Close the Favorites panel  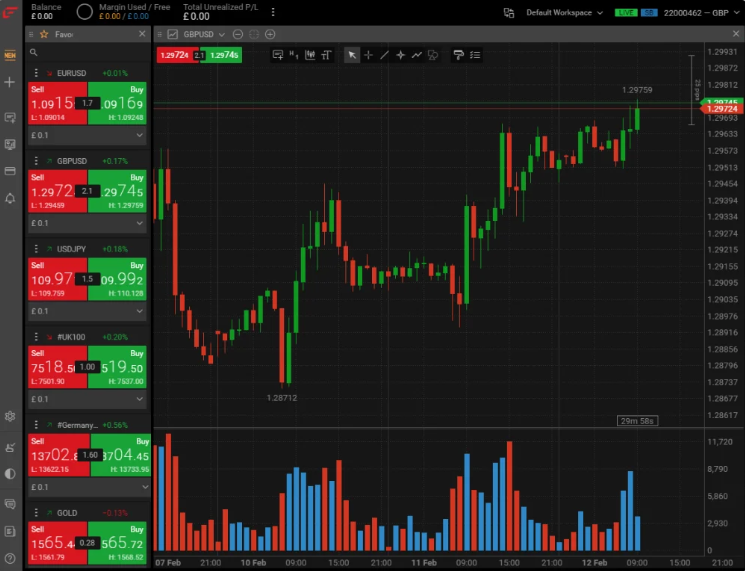click(142, 34)
